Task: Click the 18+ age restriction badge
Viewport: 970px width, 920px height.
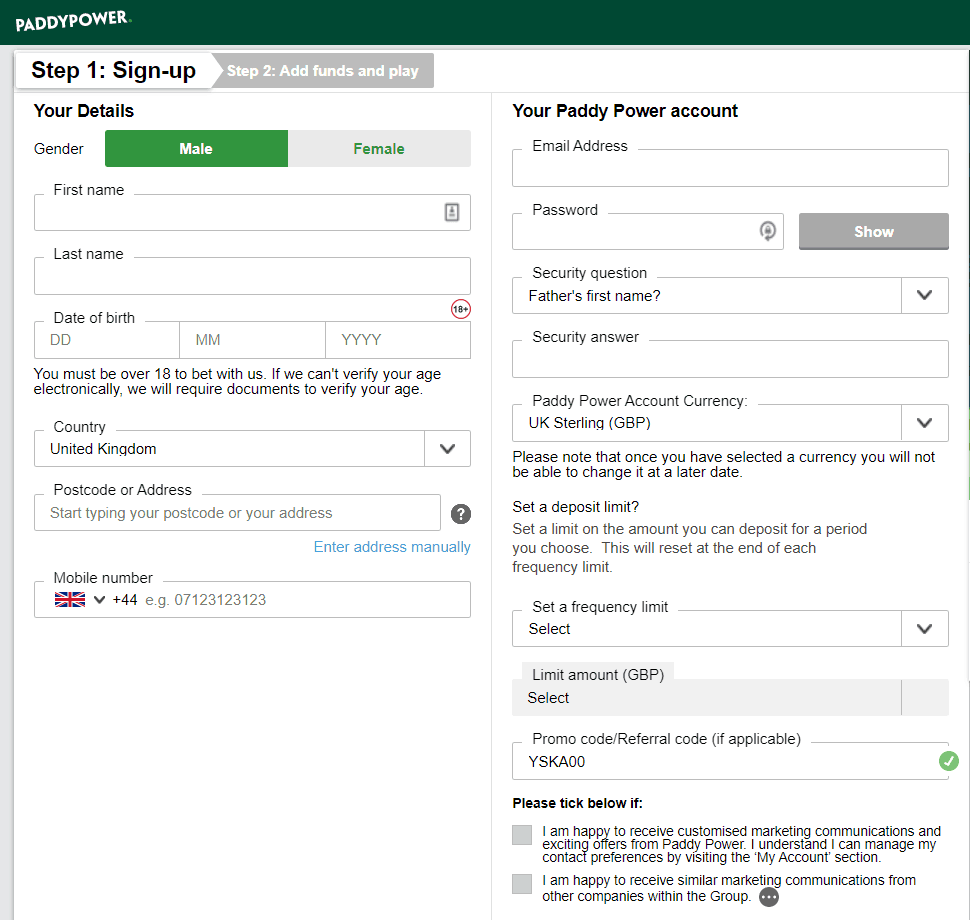Action: pyautogui.click(x=460, y=309)
